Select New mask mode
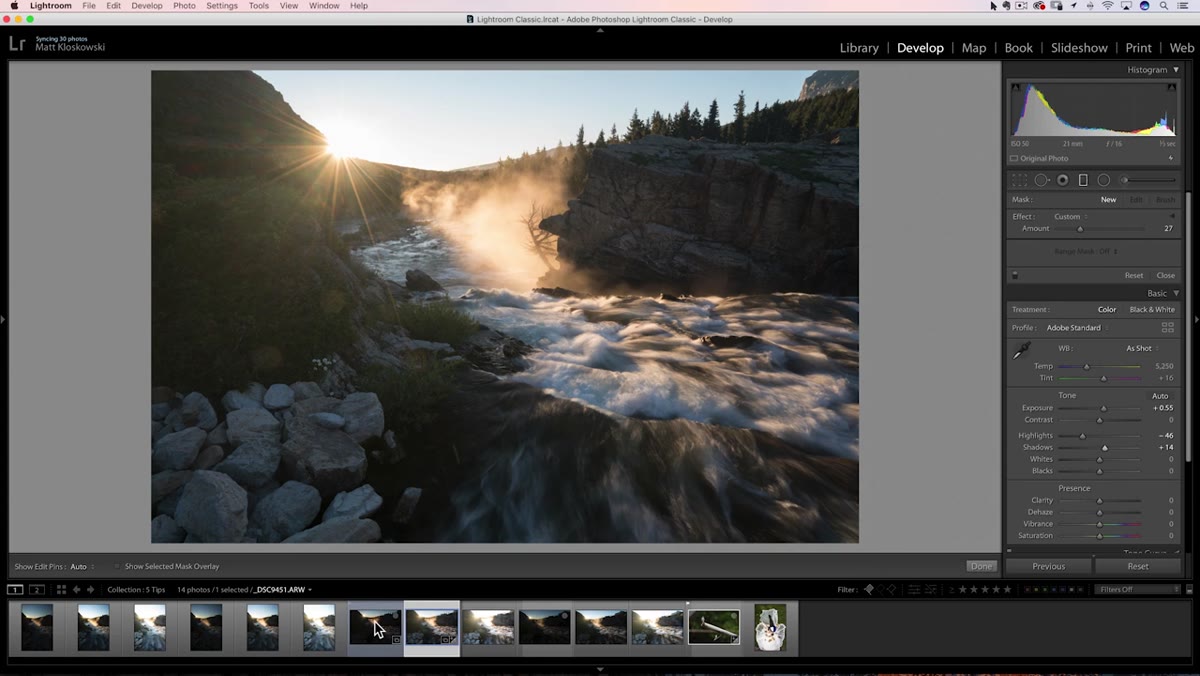Image resolution: width=1200 pixels, height=676 pixels. pos(1108,200)
